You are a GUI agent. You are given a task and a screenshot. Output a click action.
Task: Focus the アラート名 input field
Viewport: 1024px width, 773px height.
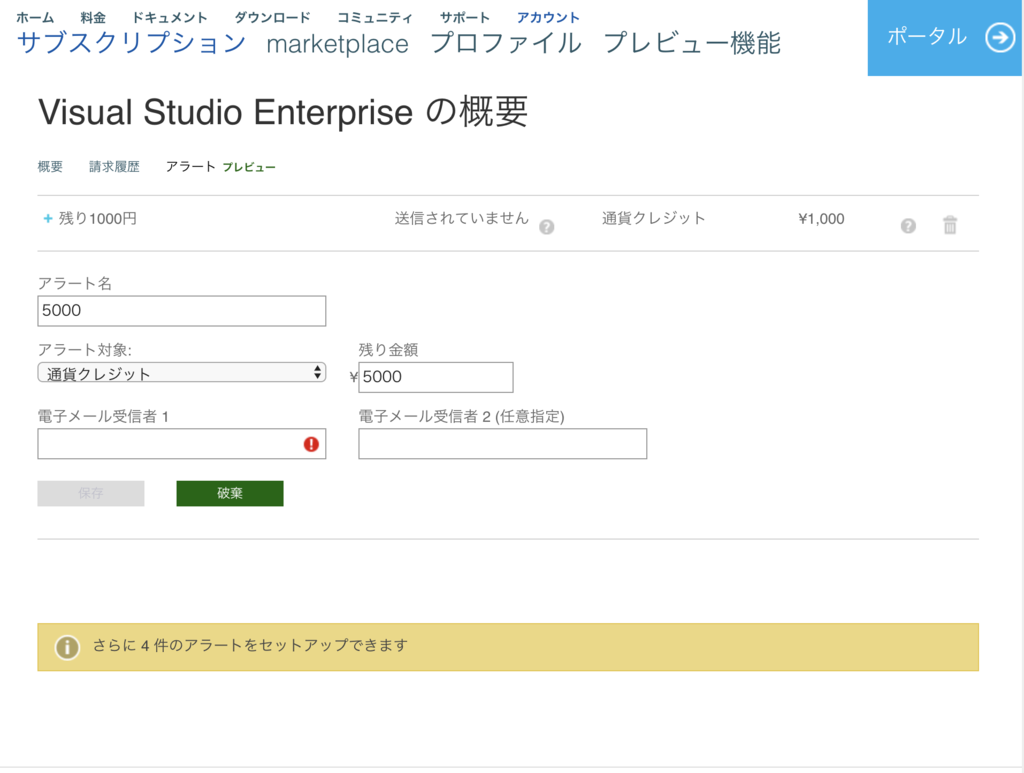coord(182,311)
